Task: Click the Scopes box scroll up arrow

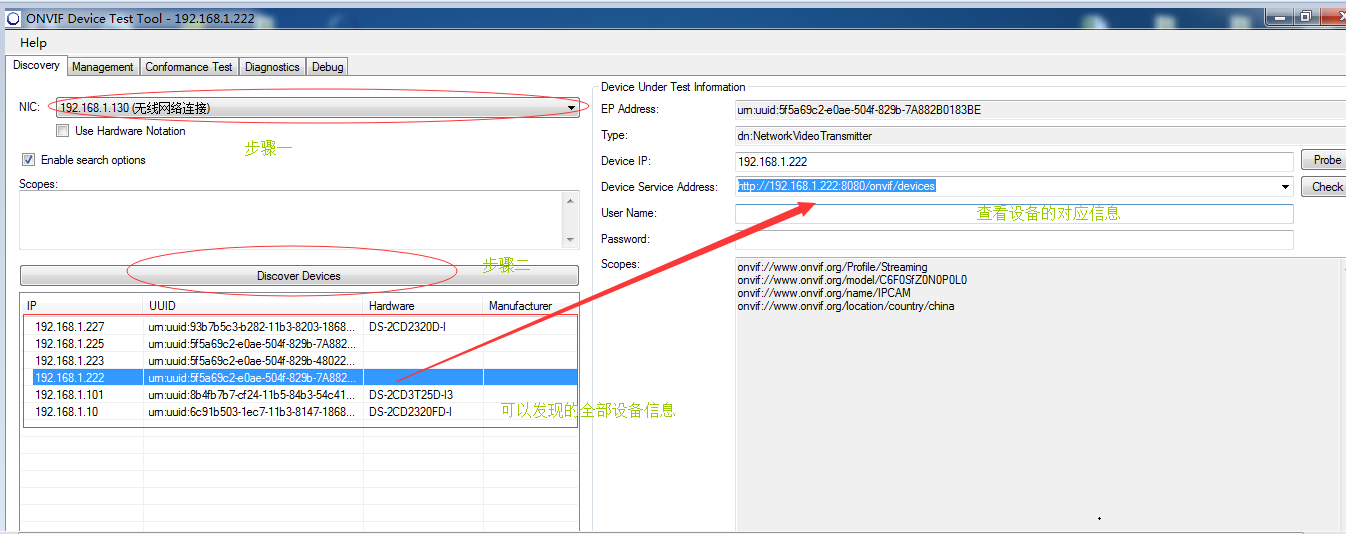Action: tap(571, 200)
